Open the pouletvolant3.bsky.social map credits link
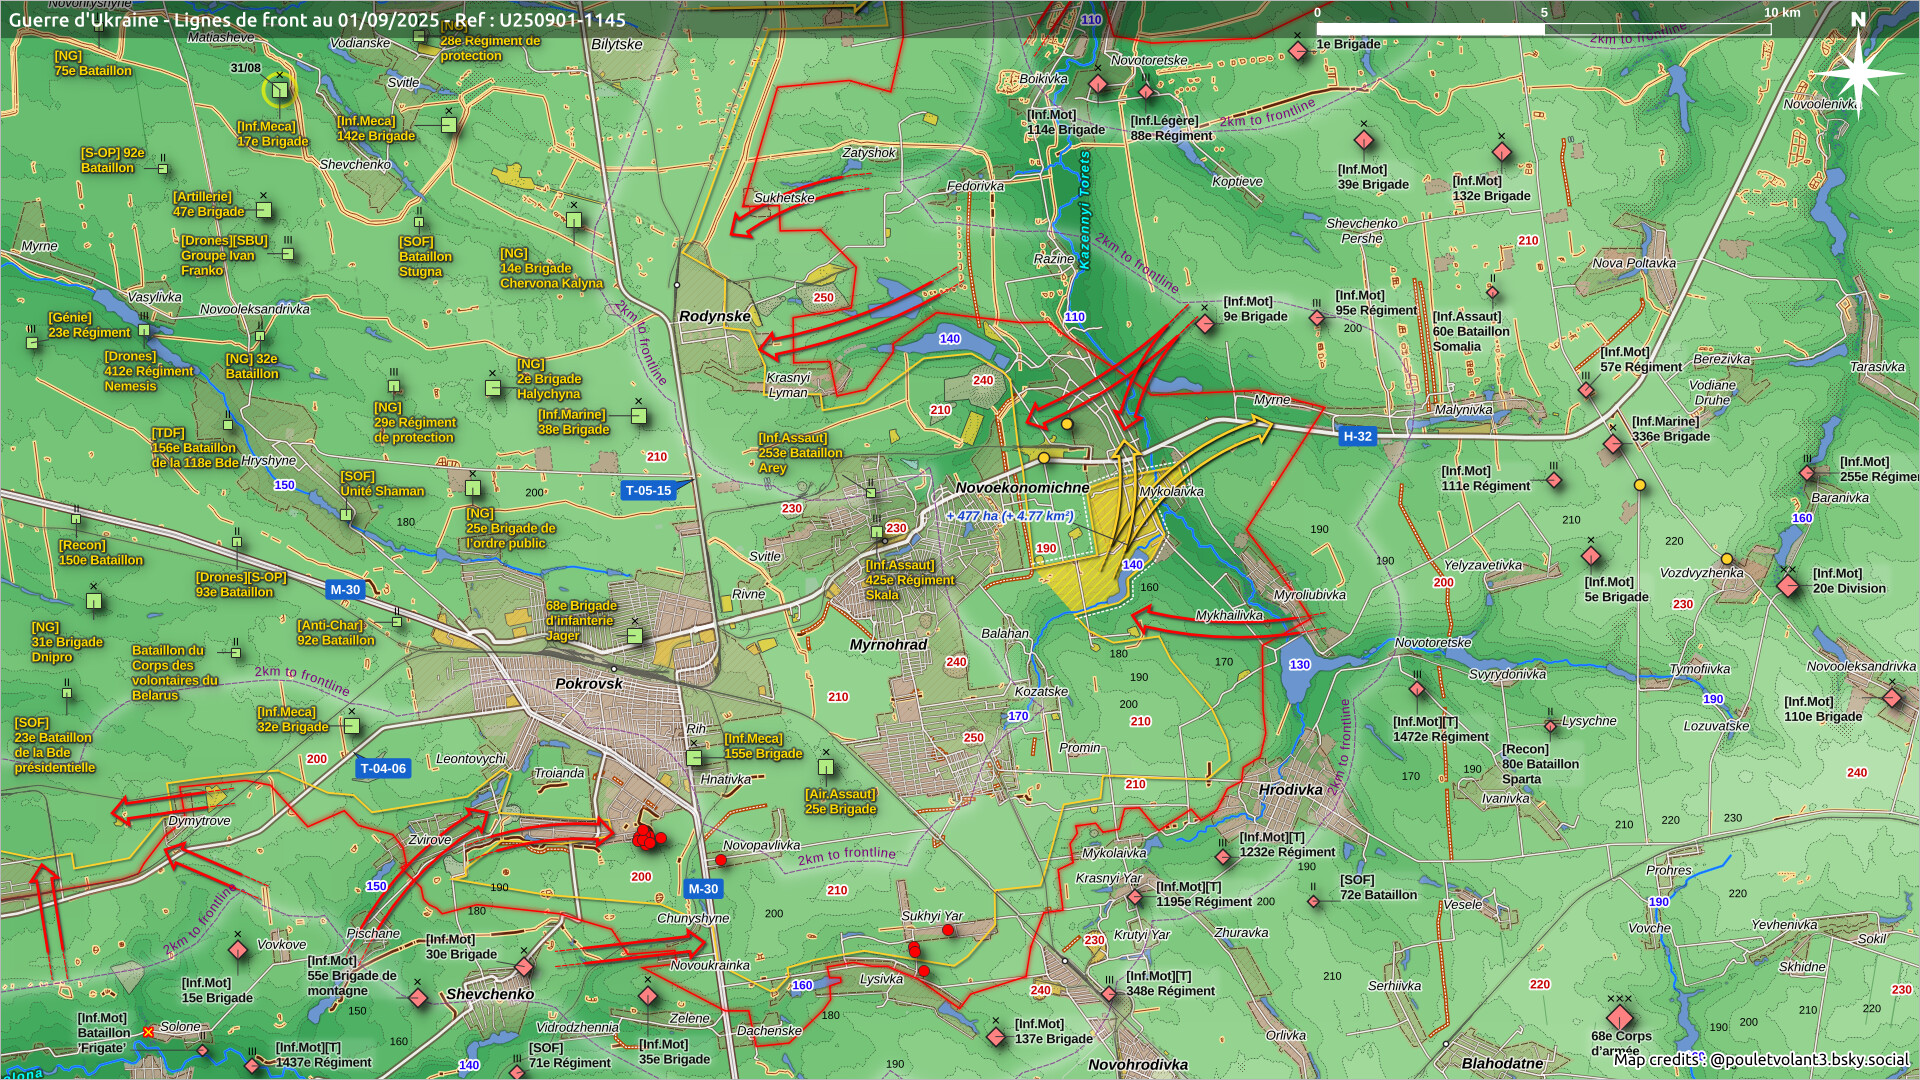This screenshot has height=1080, width=1920. coord(1808,1059)
